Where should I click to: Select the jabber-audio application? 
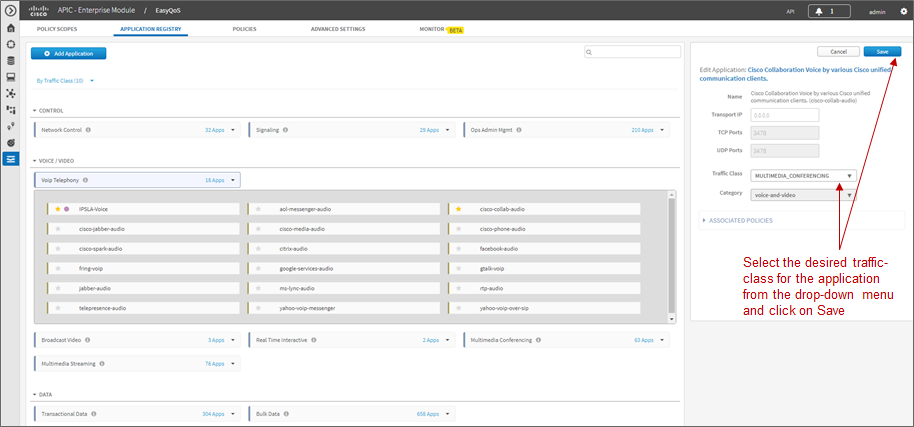click(143, 288)
